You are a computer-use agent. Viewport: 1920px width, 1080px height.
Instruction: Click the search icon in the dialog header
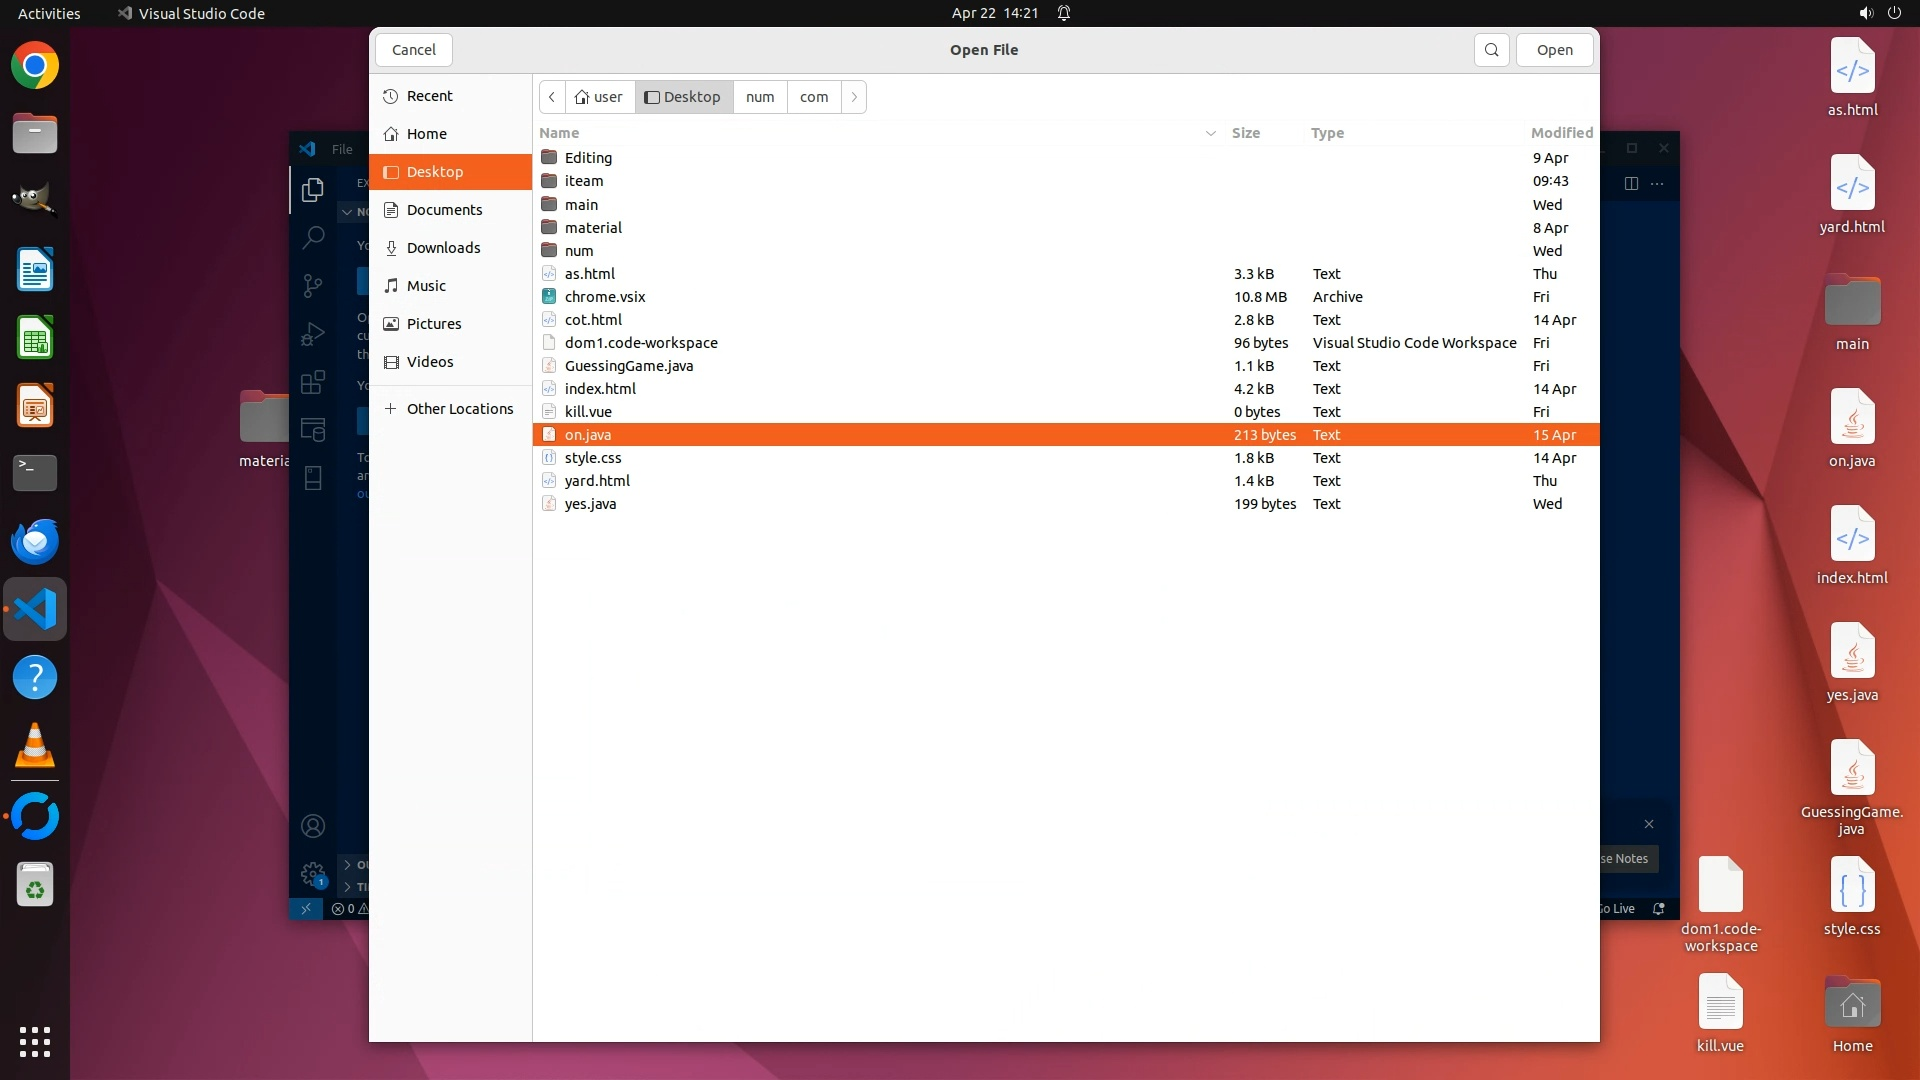pos(1491,50)
